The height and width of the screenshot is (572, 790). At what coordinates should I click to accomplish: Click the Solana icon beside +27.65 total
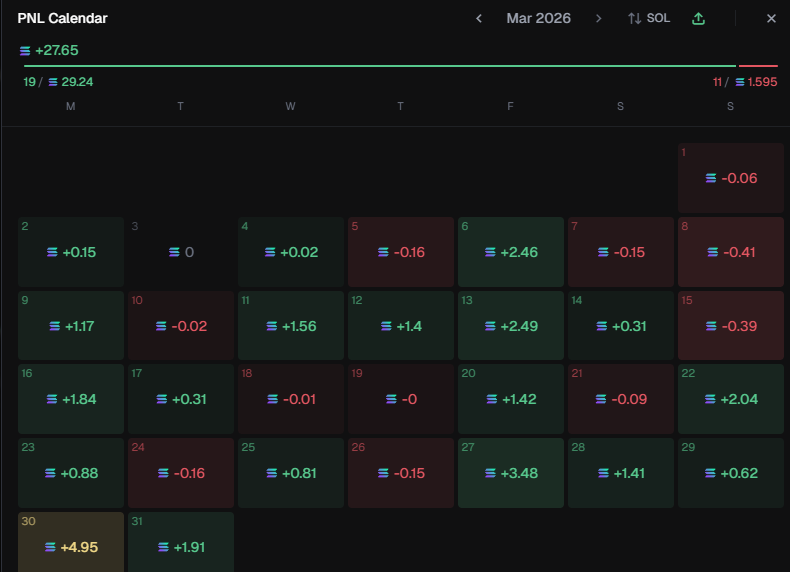(x=25, y=51)
